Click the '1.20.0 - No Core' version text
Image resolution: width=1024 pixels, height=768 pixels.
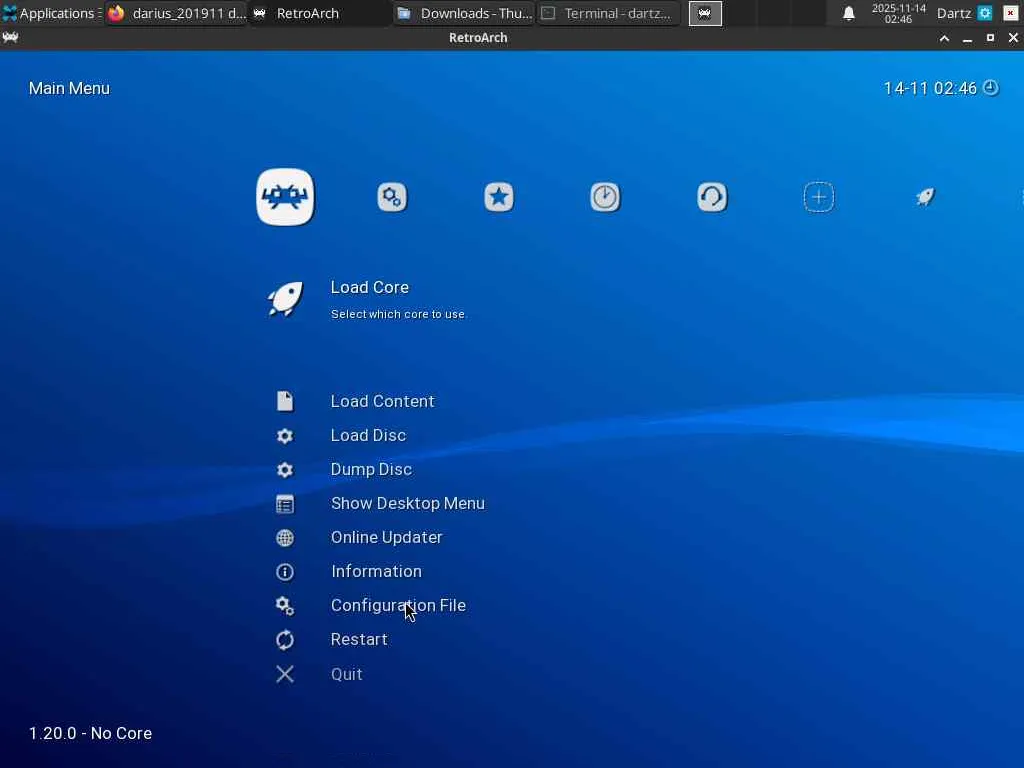pyautogui.click(x=90, y=733)
